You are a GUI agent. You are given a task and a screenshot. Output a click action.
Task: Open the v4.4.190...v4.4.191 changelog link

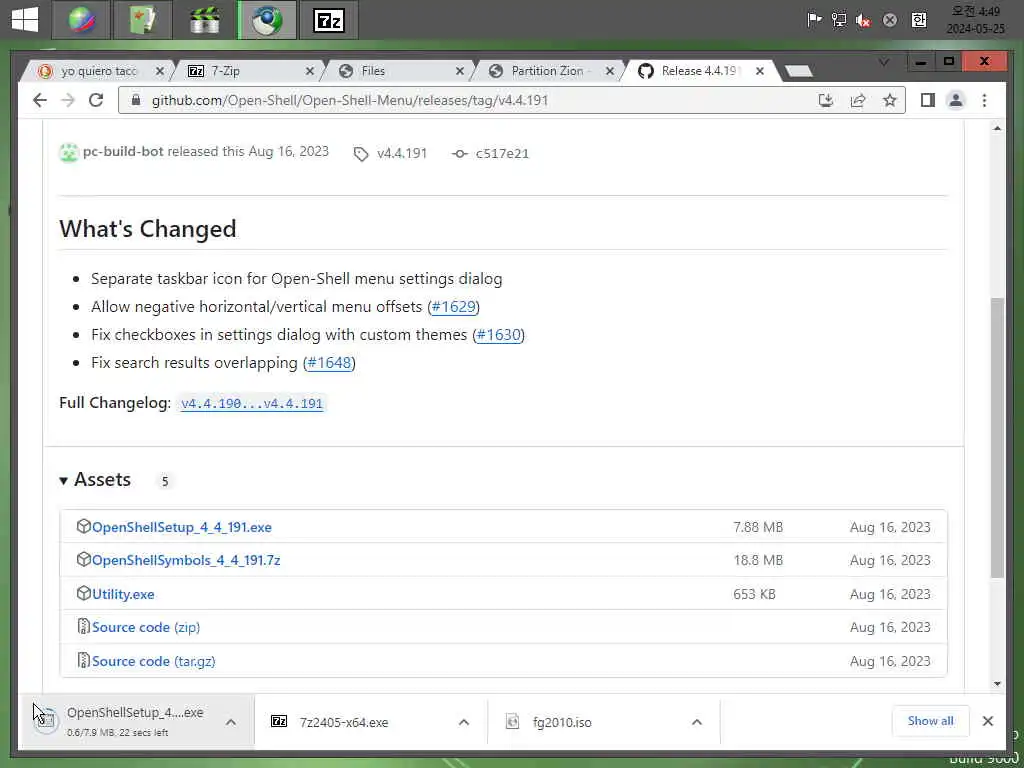point(252,404)
